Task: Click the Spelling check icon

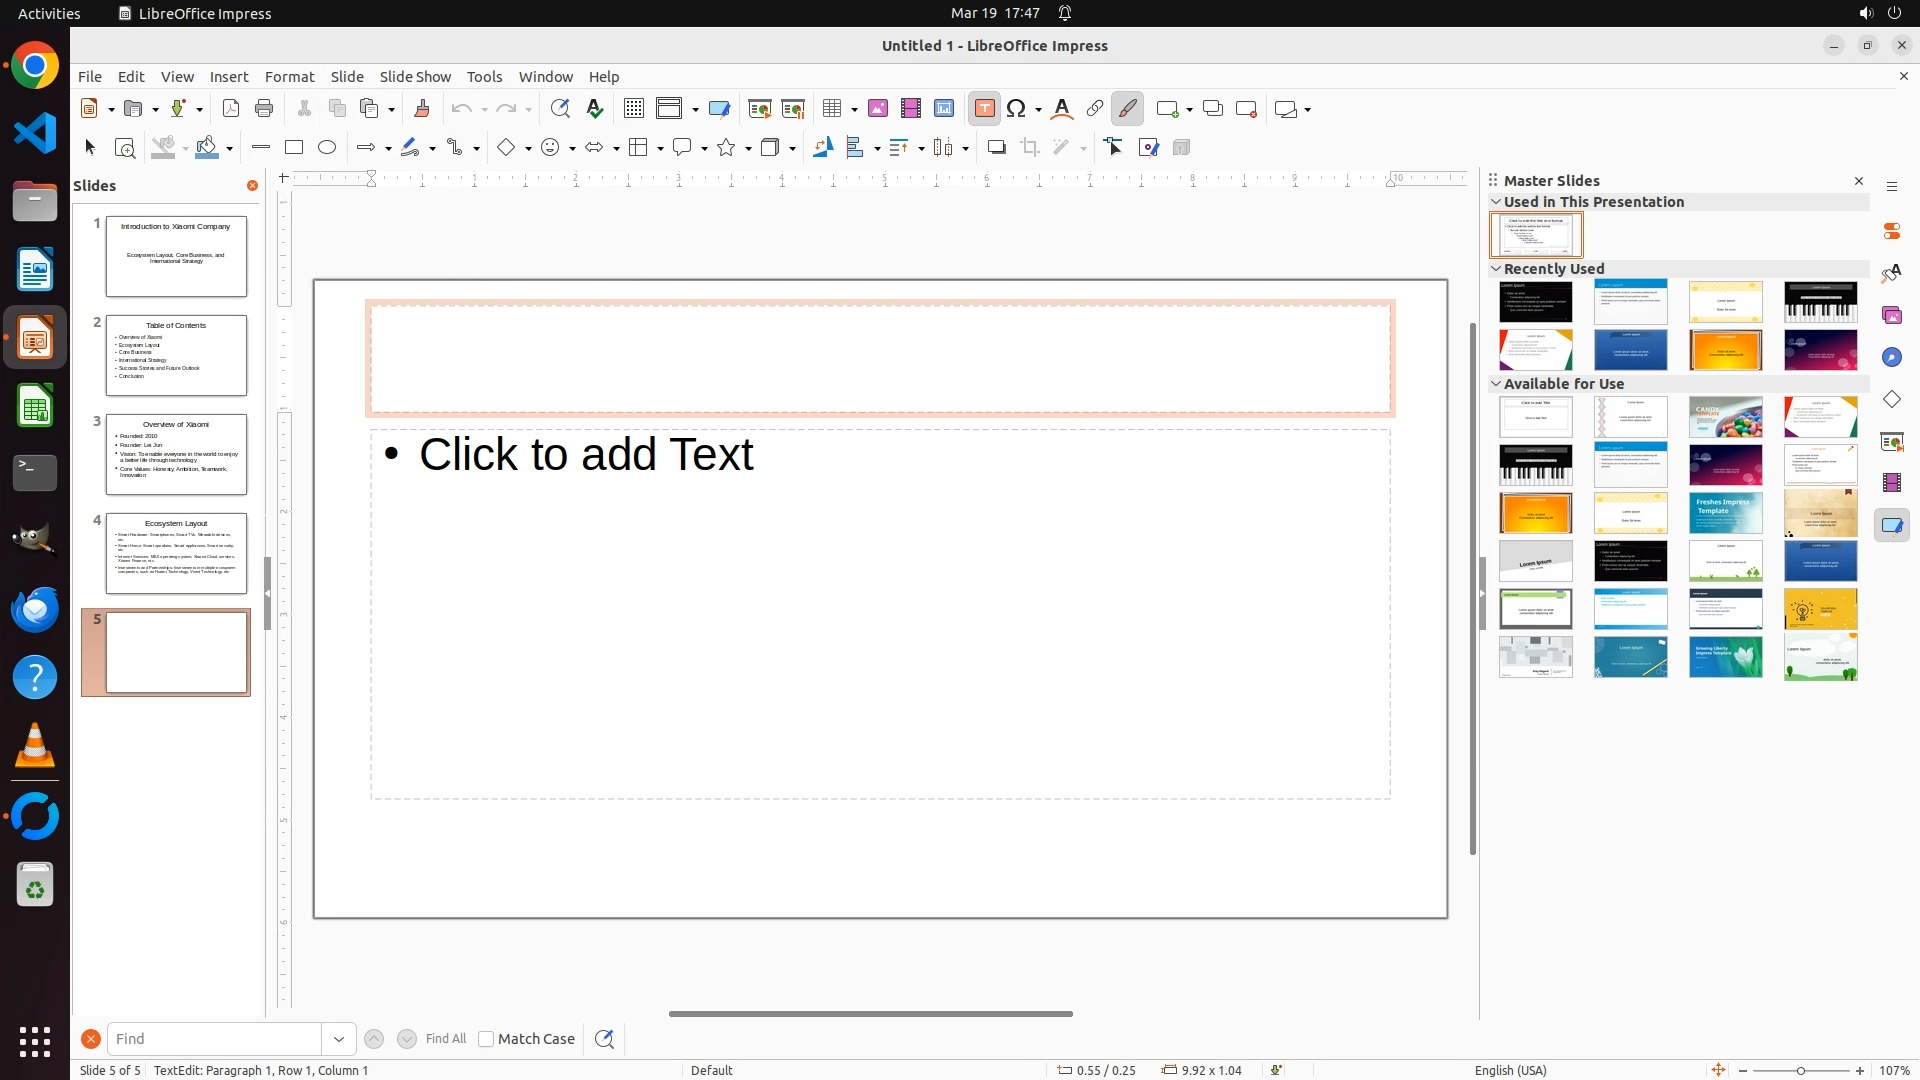Action: [x=595, y=109]
